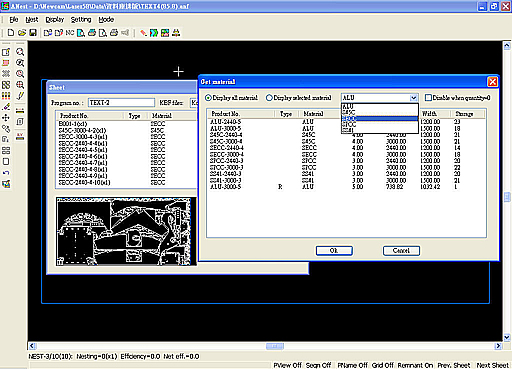This screenshot has height=369, width=512.
Task: Select the SECC-2440-4 row in material table
Action: (346, 148)
